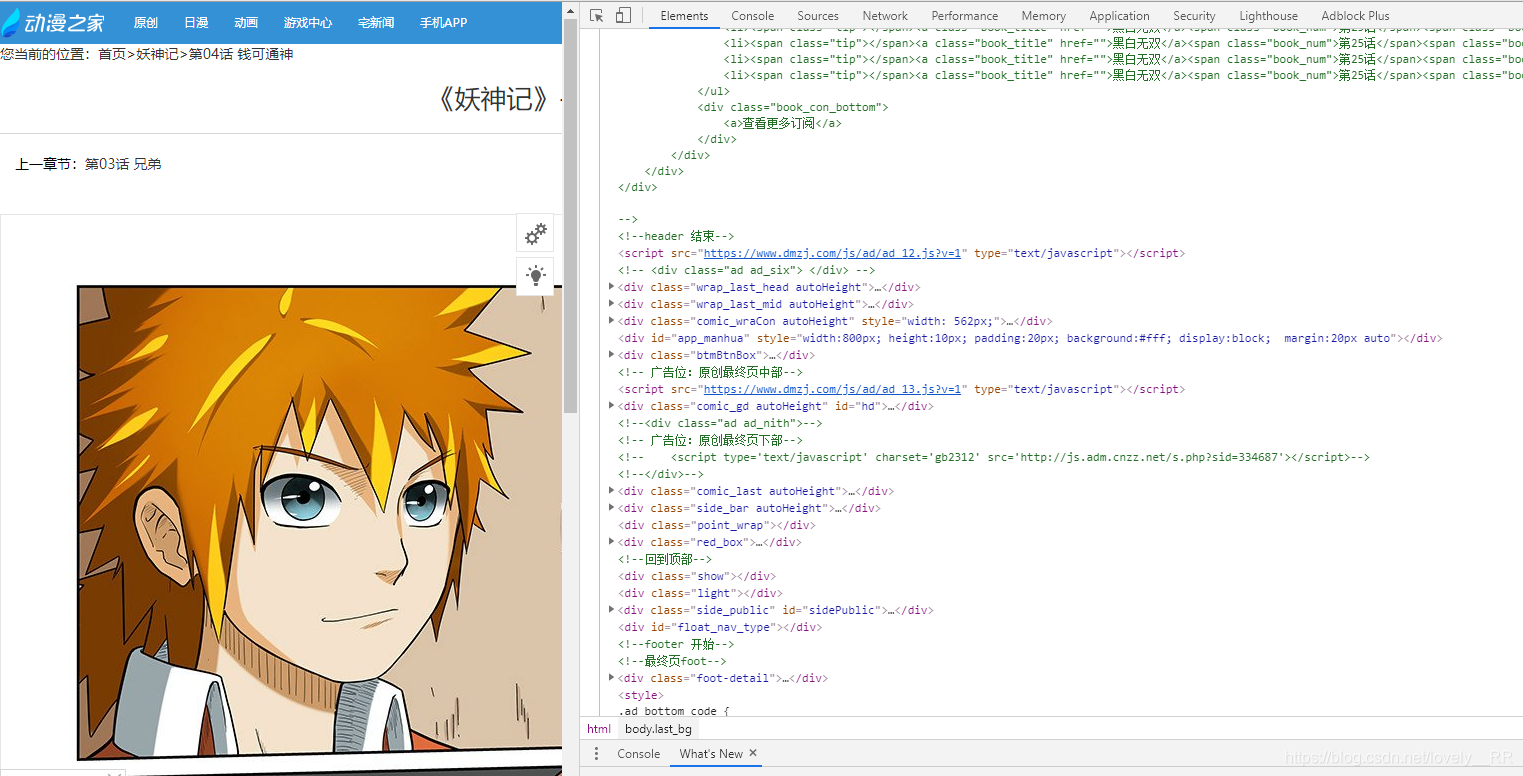Click the 首页 breadcrumb link
1523x776 pixels.
click(112, 54)
